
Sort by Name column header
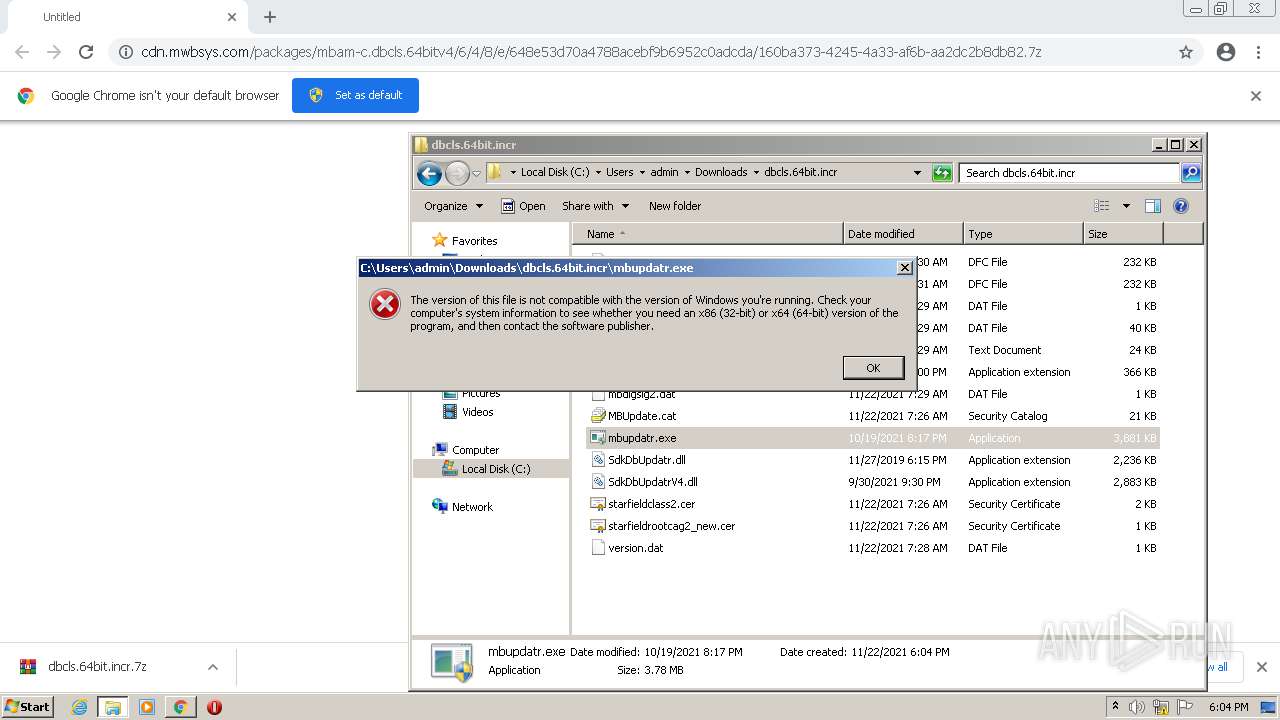coord(707,234)
